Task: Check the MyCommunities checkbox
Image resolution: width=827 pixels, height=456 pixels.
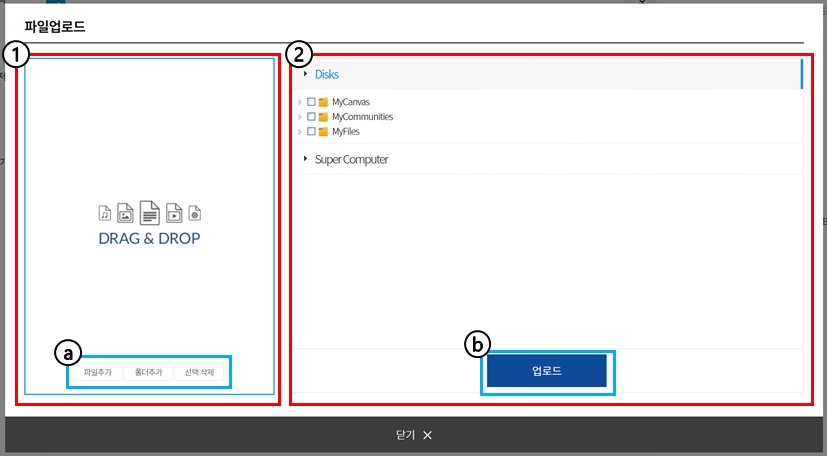Action: coord(312,117)
